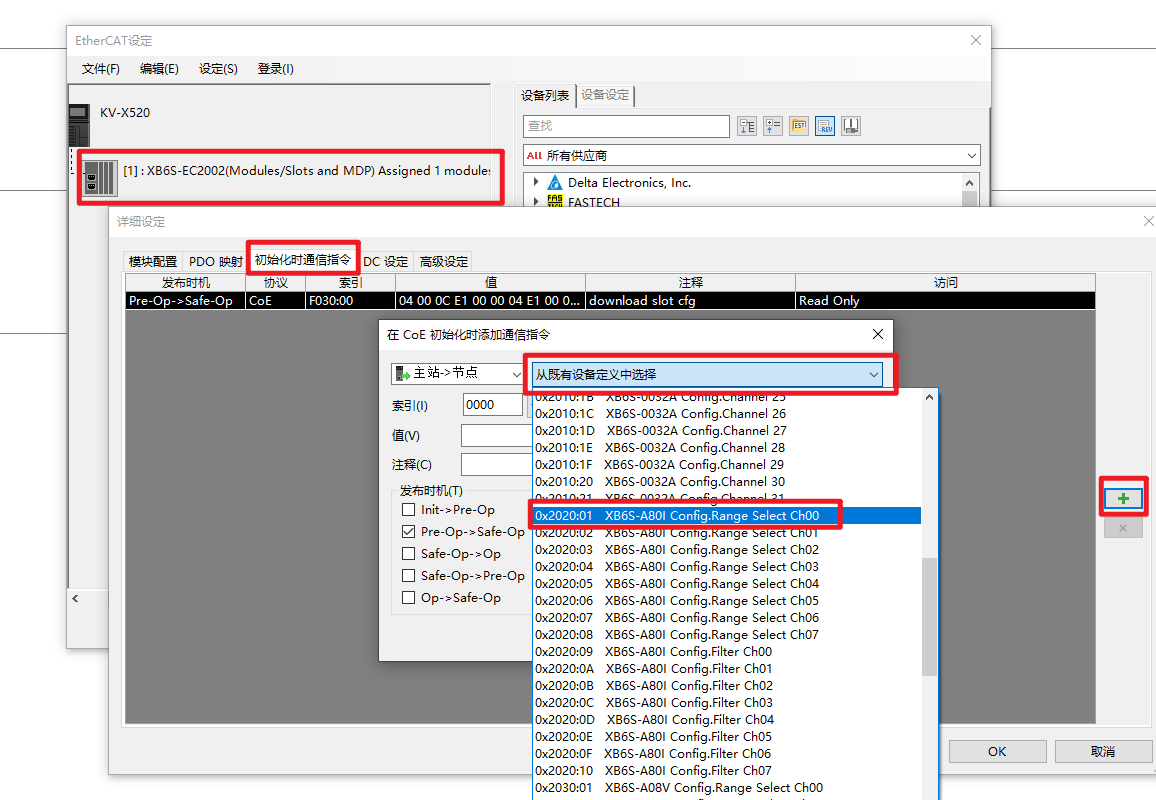The height and width of the screenshot is (800, 1156).
Task: Open the 所有供应商 vendor filter dropdown
Action: pos(751,156)
